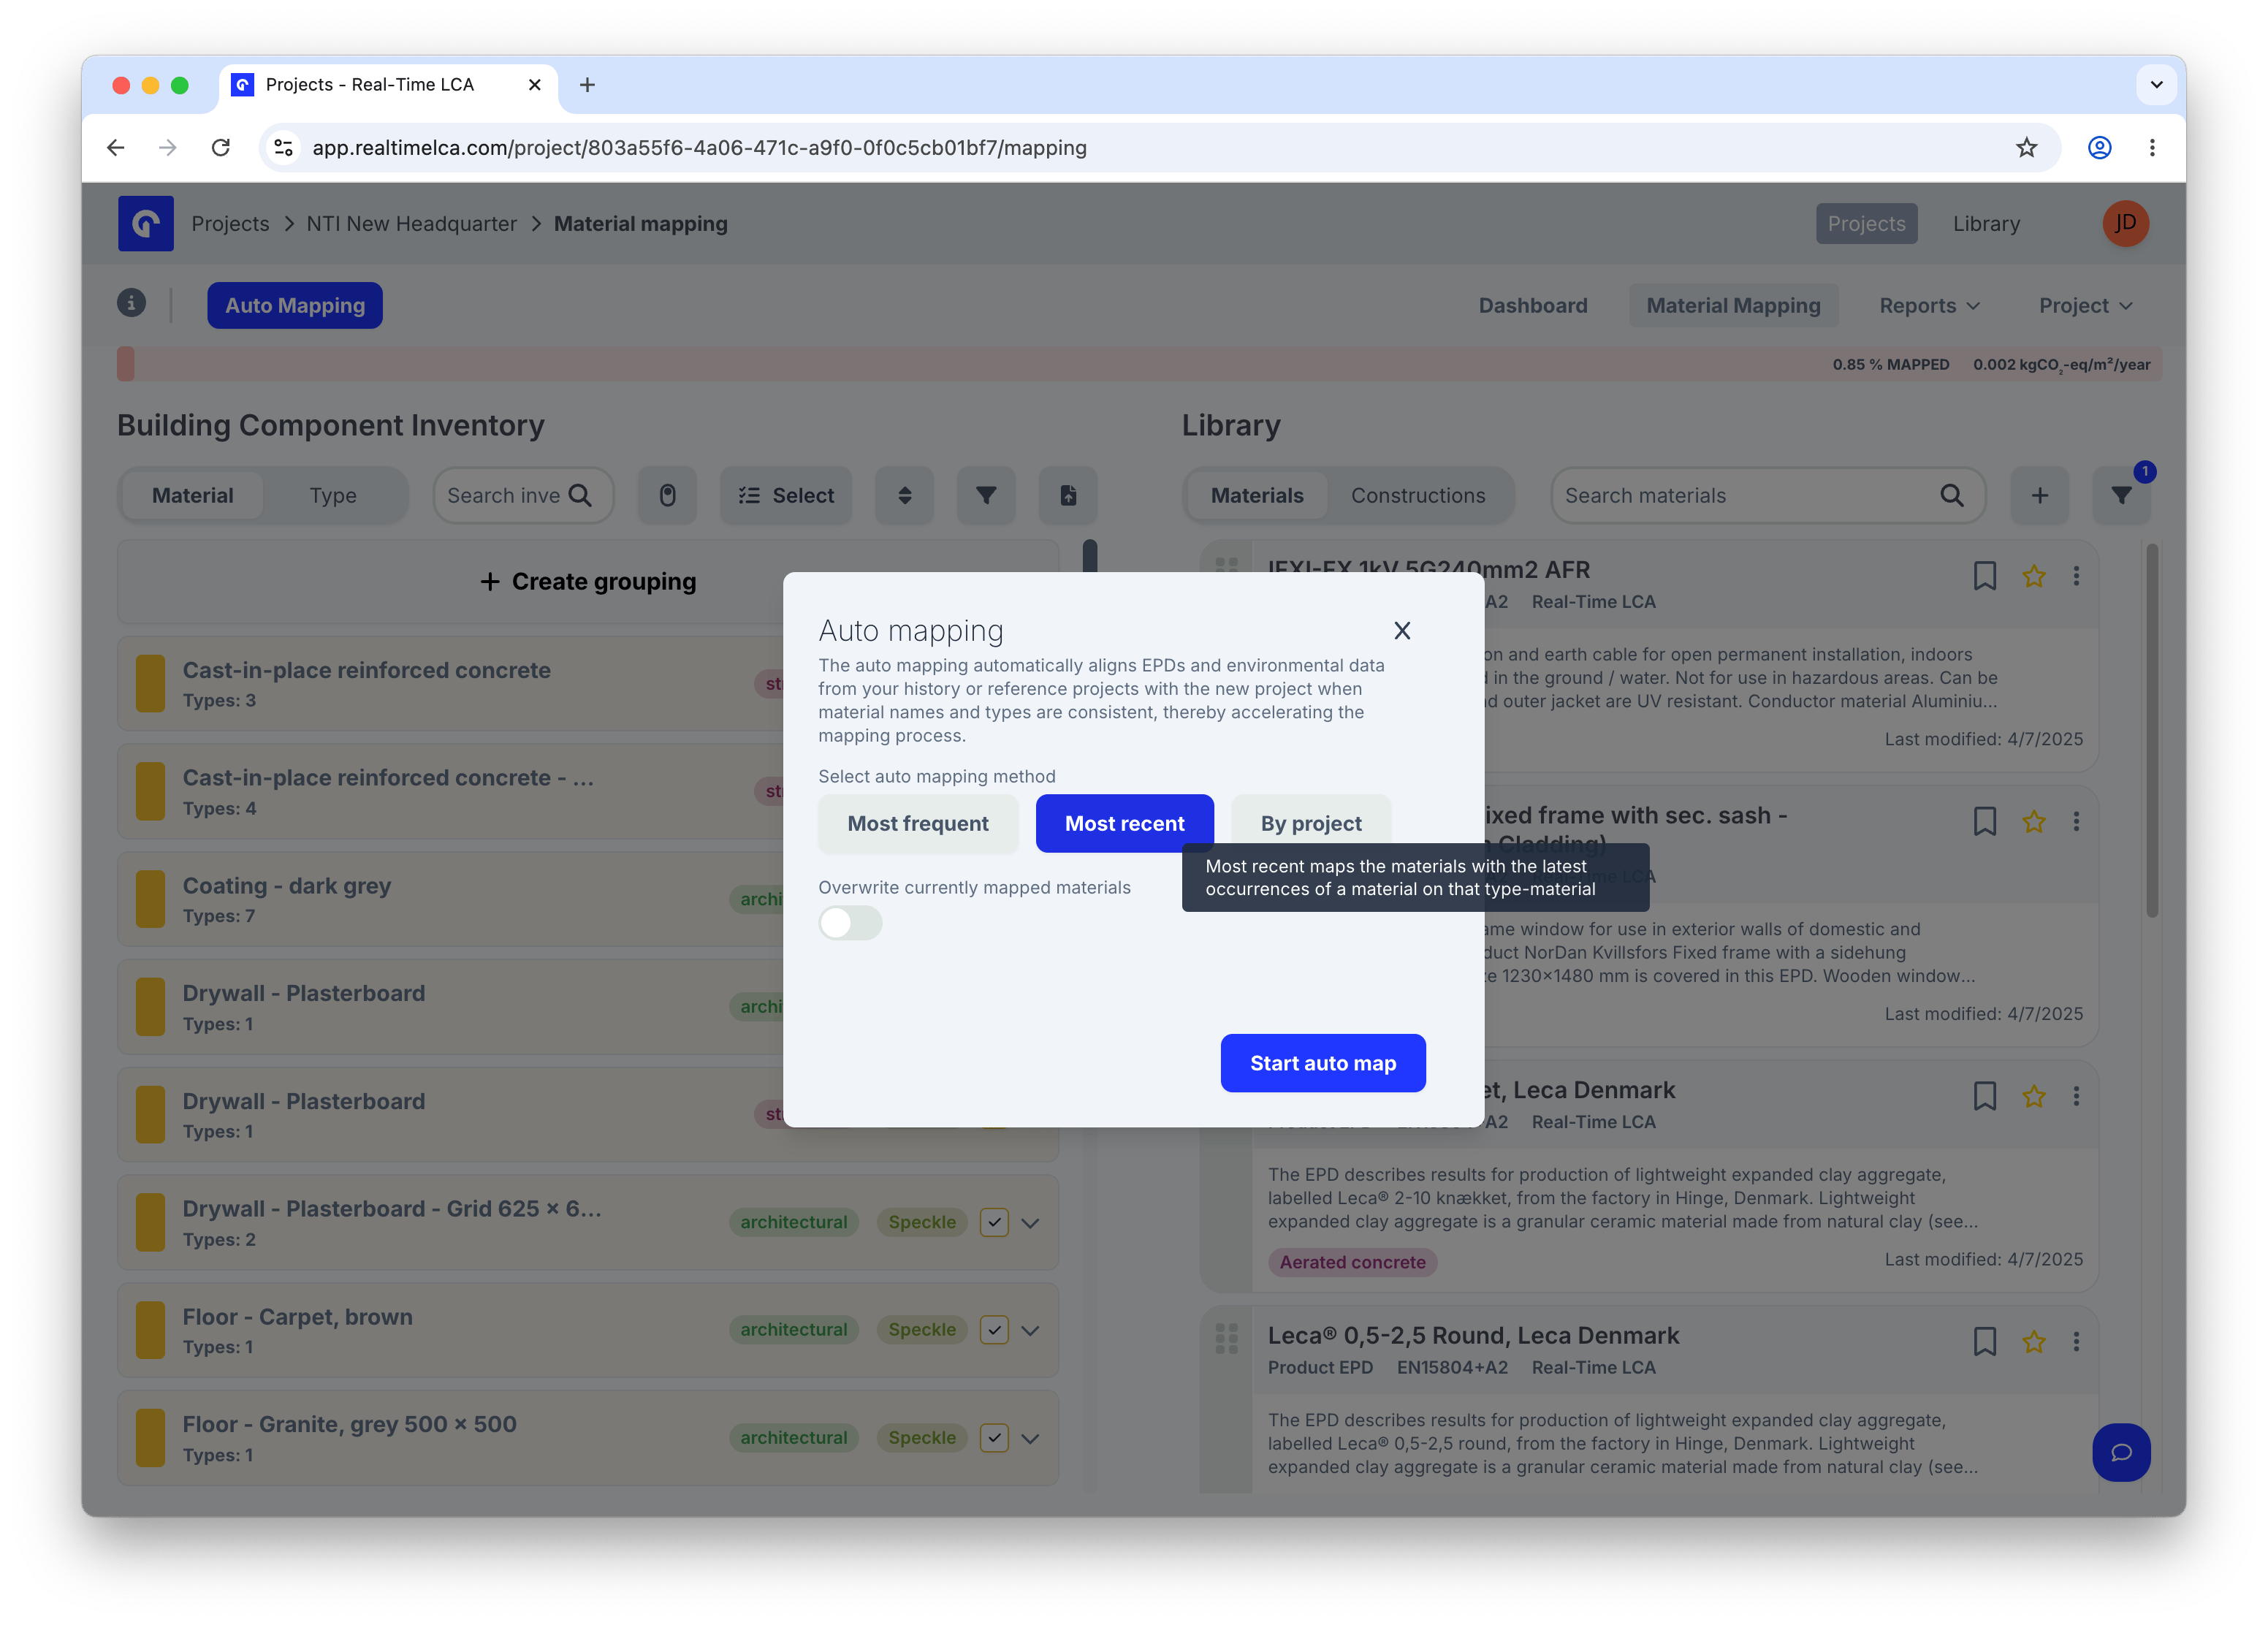Viewport: 2268px width, 1625px height.
Task: Click the plus icon to add material
Action: coord(2039,495)
